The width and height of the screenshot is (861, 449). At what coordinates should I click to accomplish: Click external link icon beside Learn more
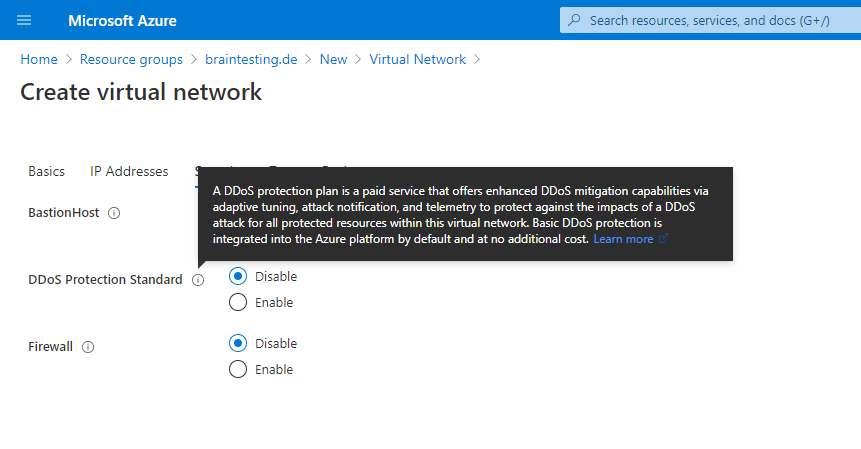coord(663,239)
